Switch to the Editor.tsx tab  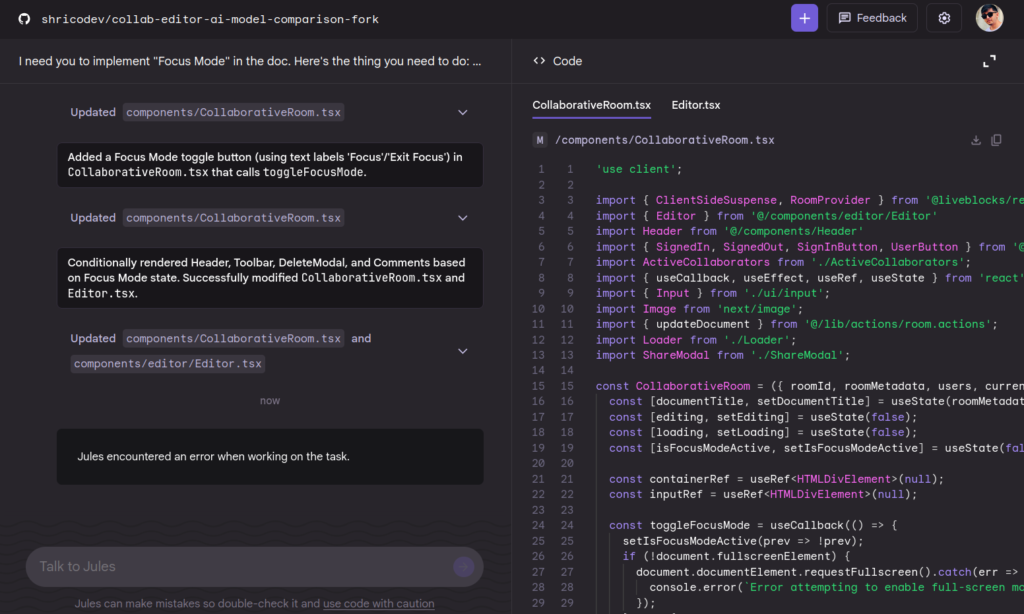click(x=696, y=105)
